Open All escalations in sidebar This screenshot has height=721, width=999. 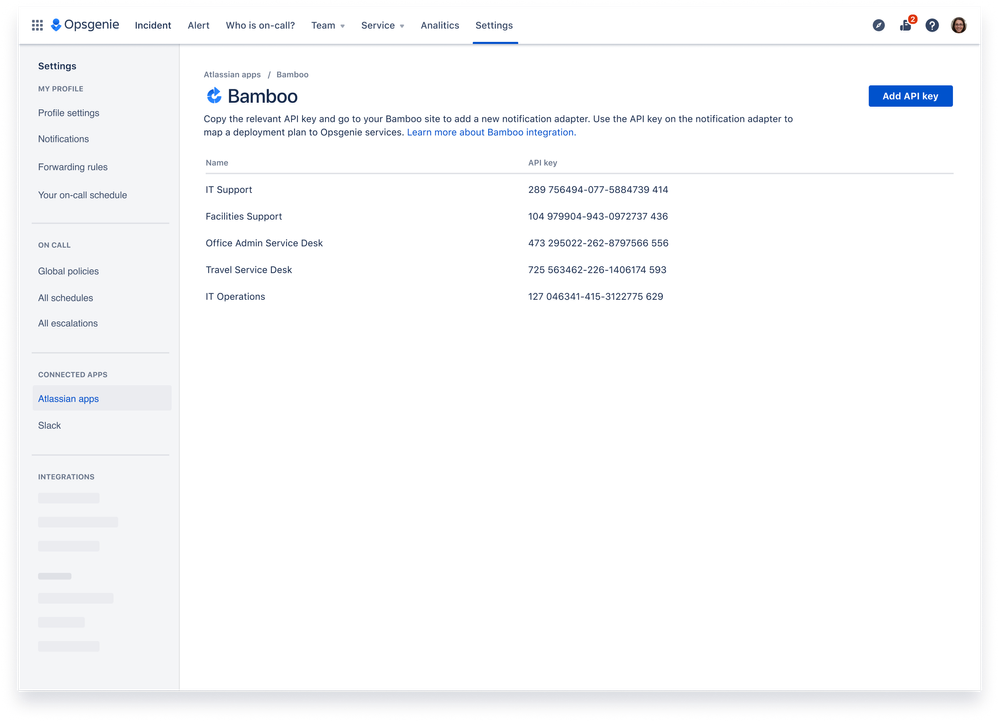68,324
